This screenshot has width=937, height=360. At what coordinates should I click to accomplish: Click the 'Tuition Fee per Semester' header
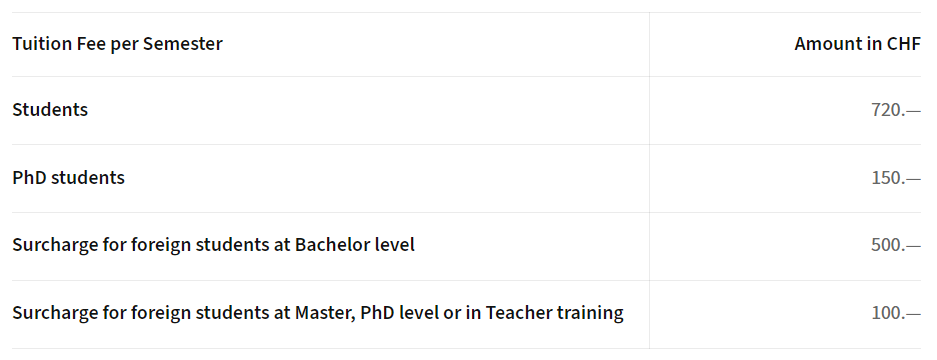(x=117, y=44)
